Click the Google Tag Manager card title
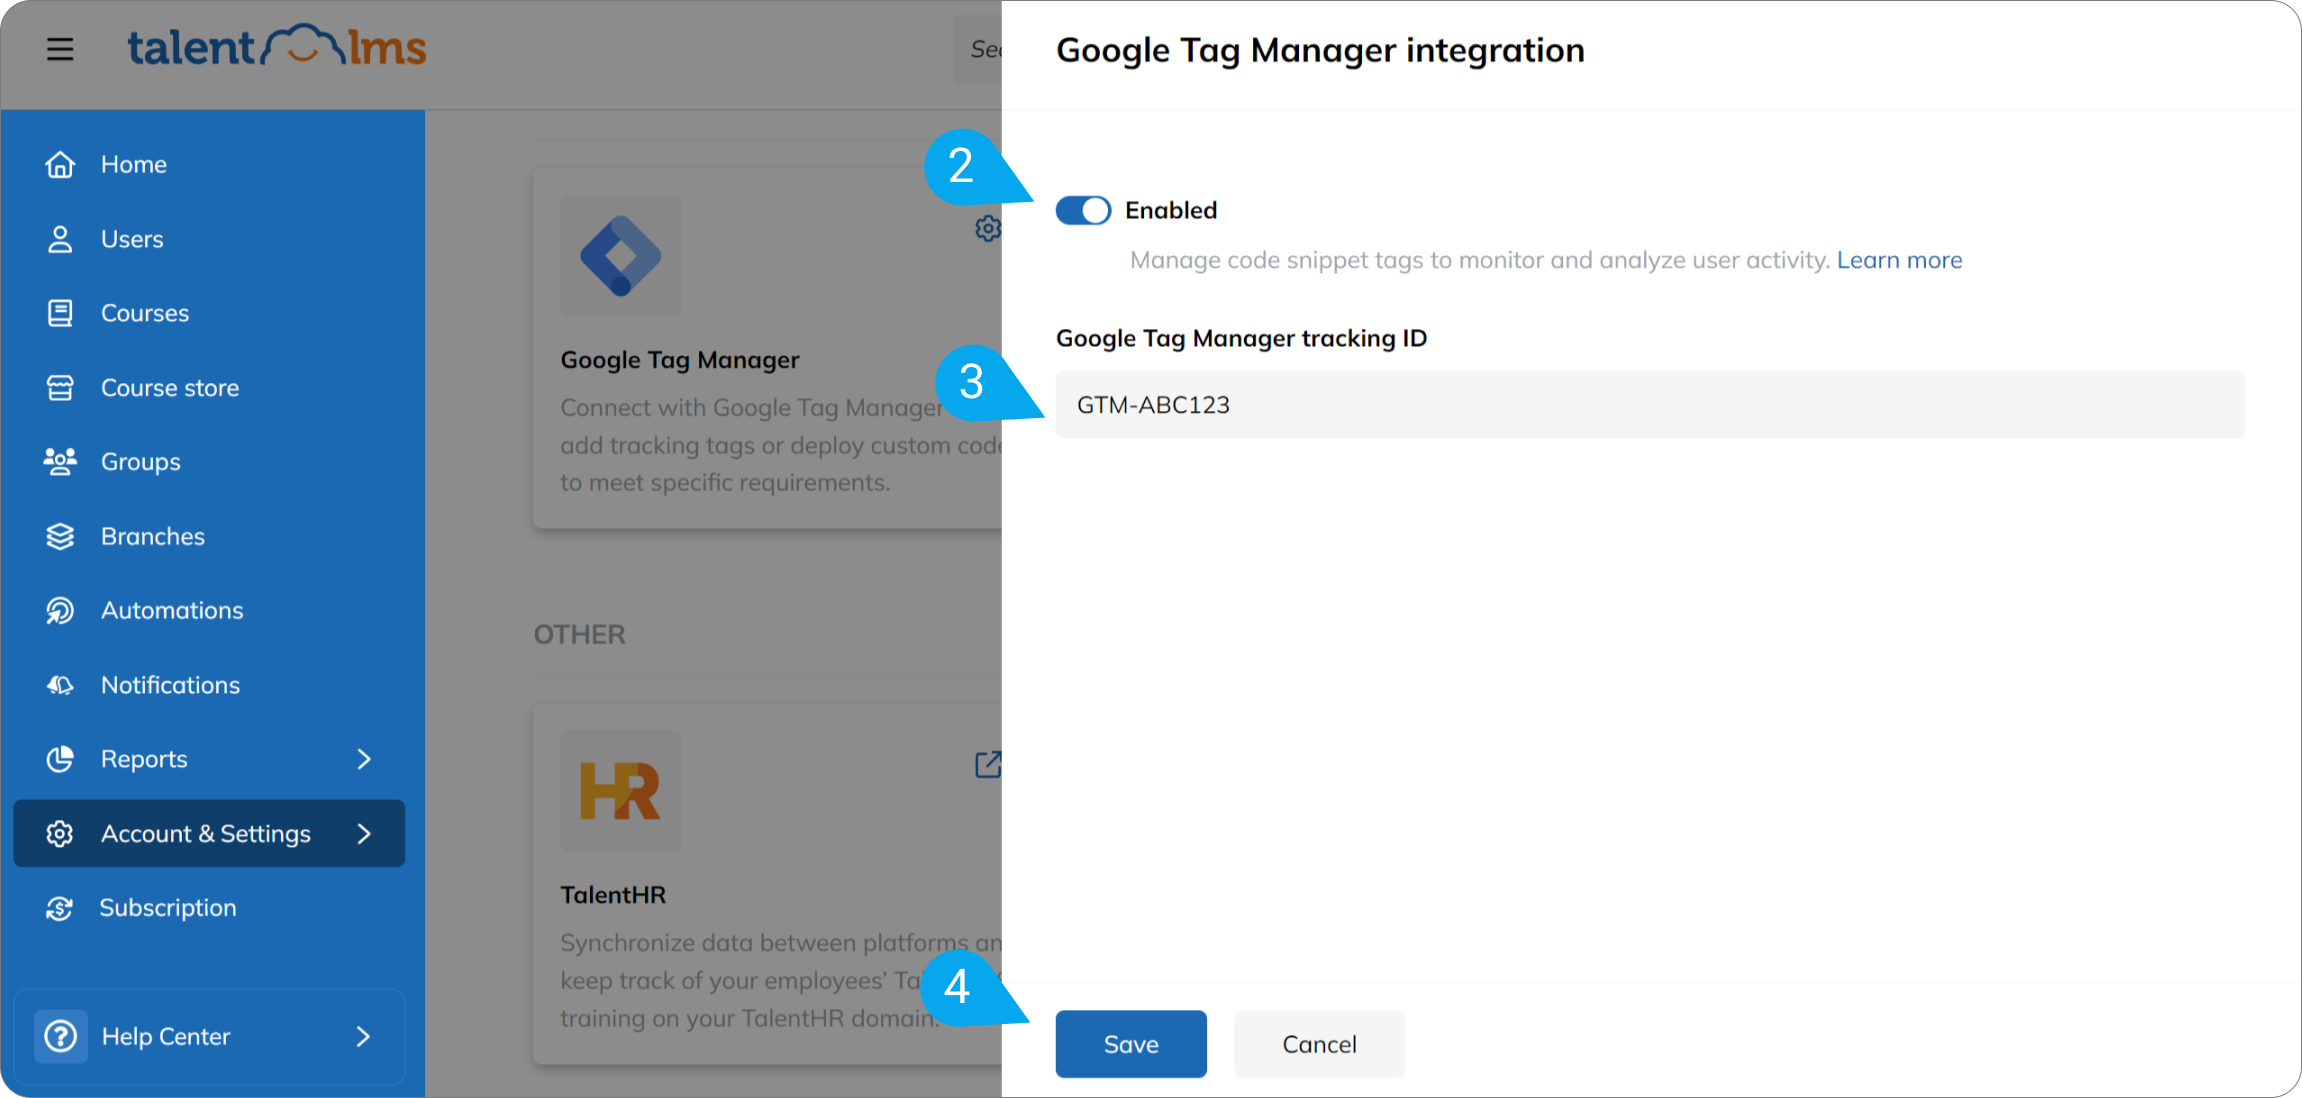 point(680,360)
